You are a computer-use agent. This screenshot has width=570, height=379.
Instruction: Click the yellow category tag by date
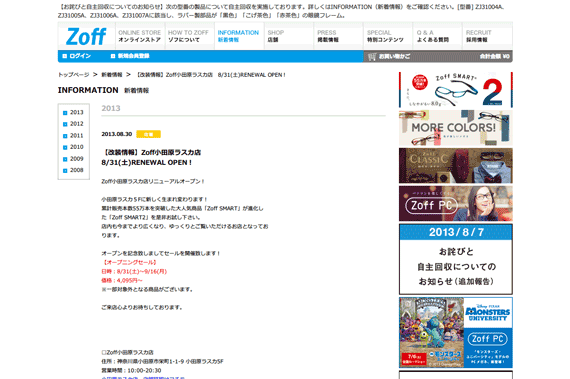[x=148, y=134]
